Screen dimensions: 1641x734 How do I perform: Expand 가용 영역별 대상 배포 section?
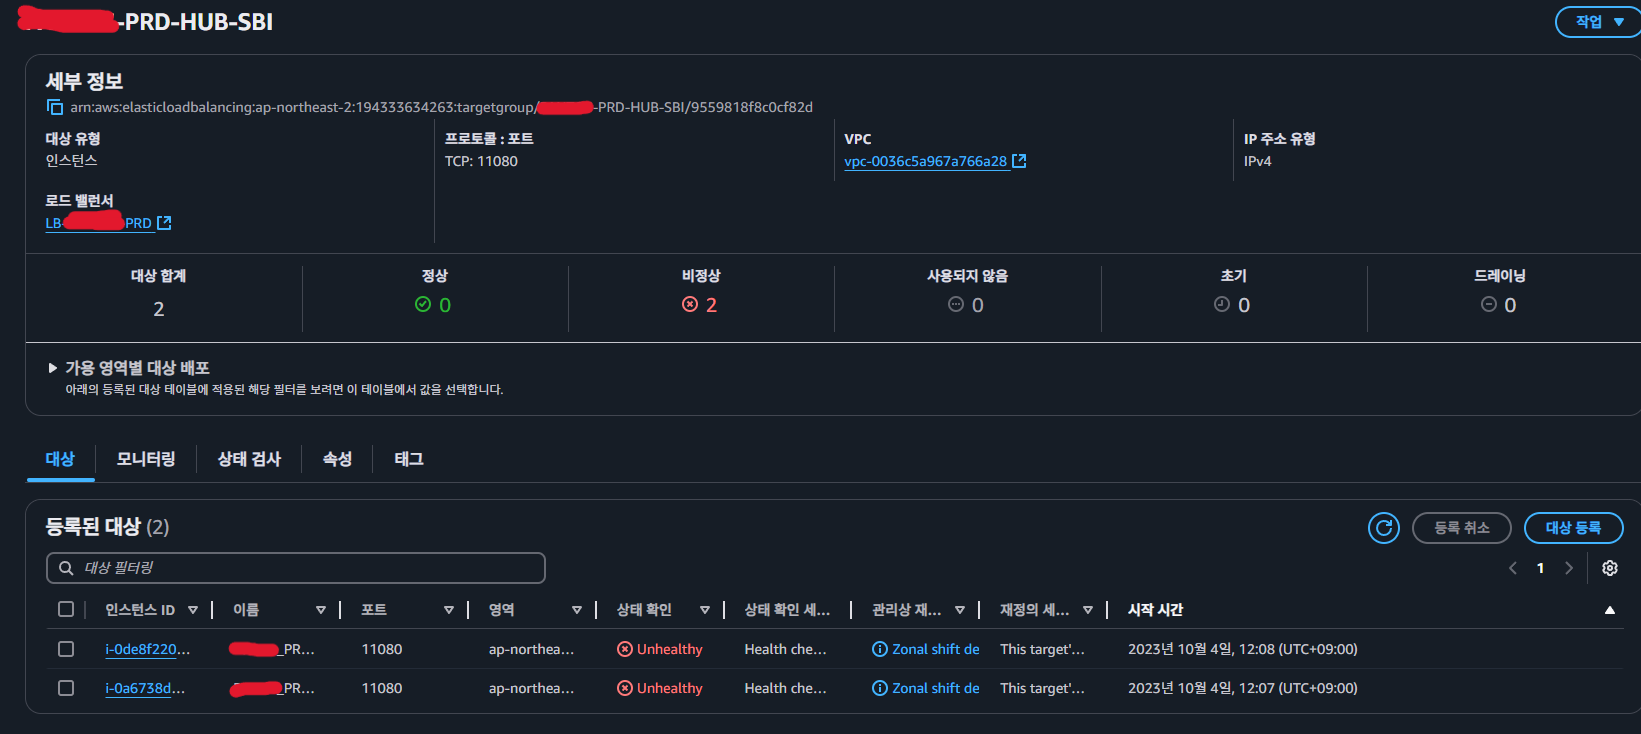(x=53, y=368)
